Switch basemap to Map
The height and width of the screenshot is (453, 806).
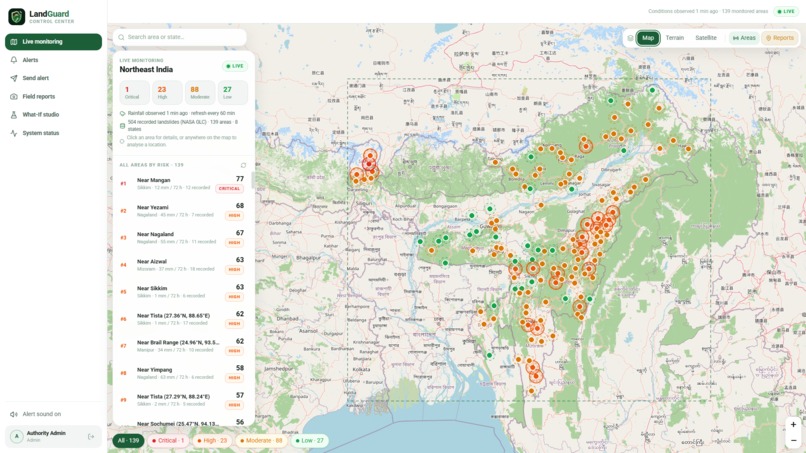click(648, 38)
